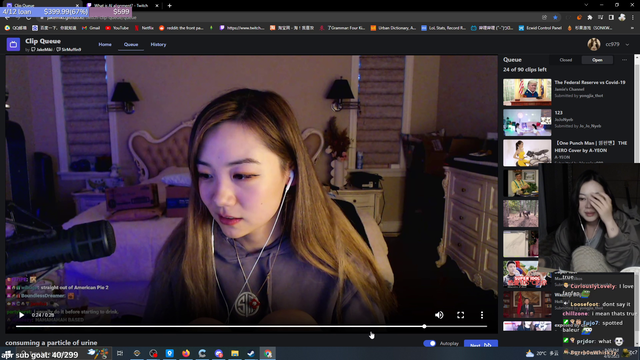This screenshot has width=640, height=360.
Task: Skip to next clip with Next button
Action: [481, 344]
